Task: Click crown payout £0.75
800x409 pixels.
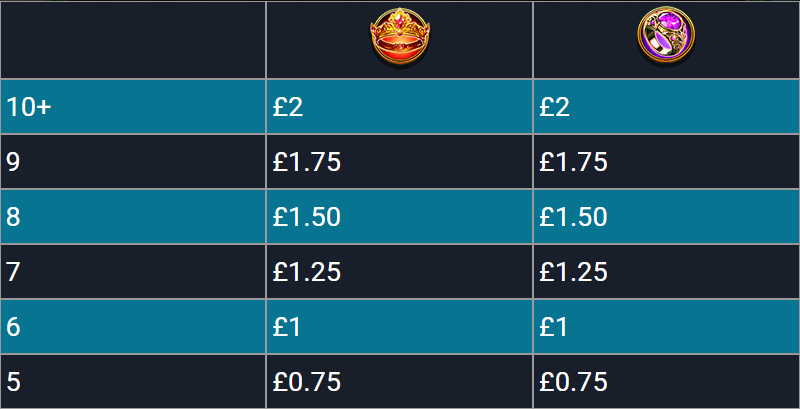Action: [x=307, y=382]
